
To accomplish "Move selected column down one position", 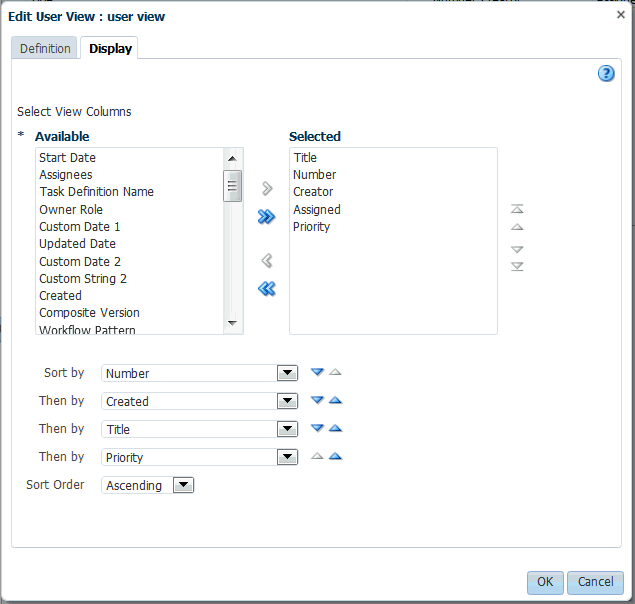I will coord(517,249).
